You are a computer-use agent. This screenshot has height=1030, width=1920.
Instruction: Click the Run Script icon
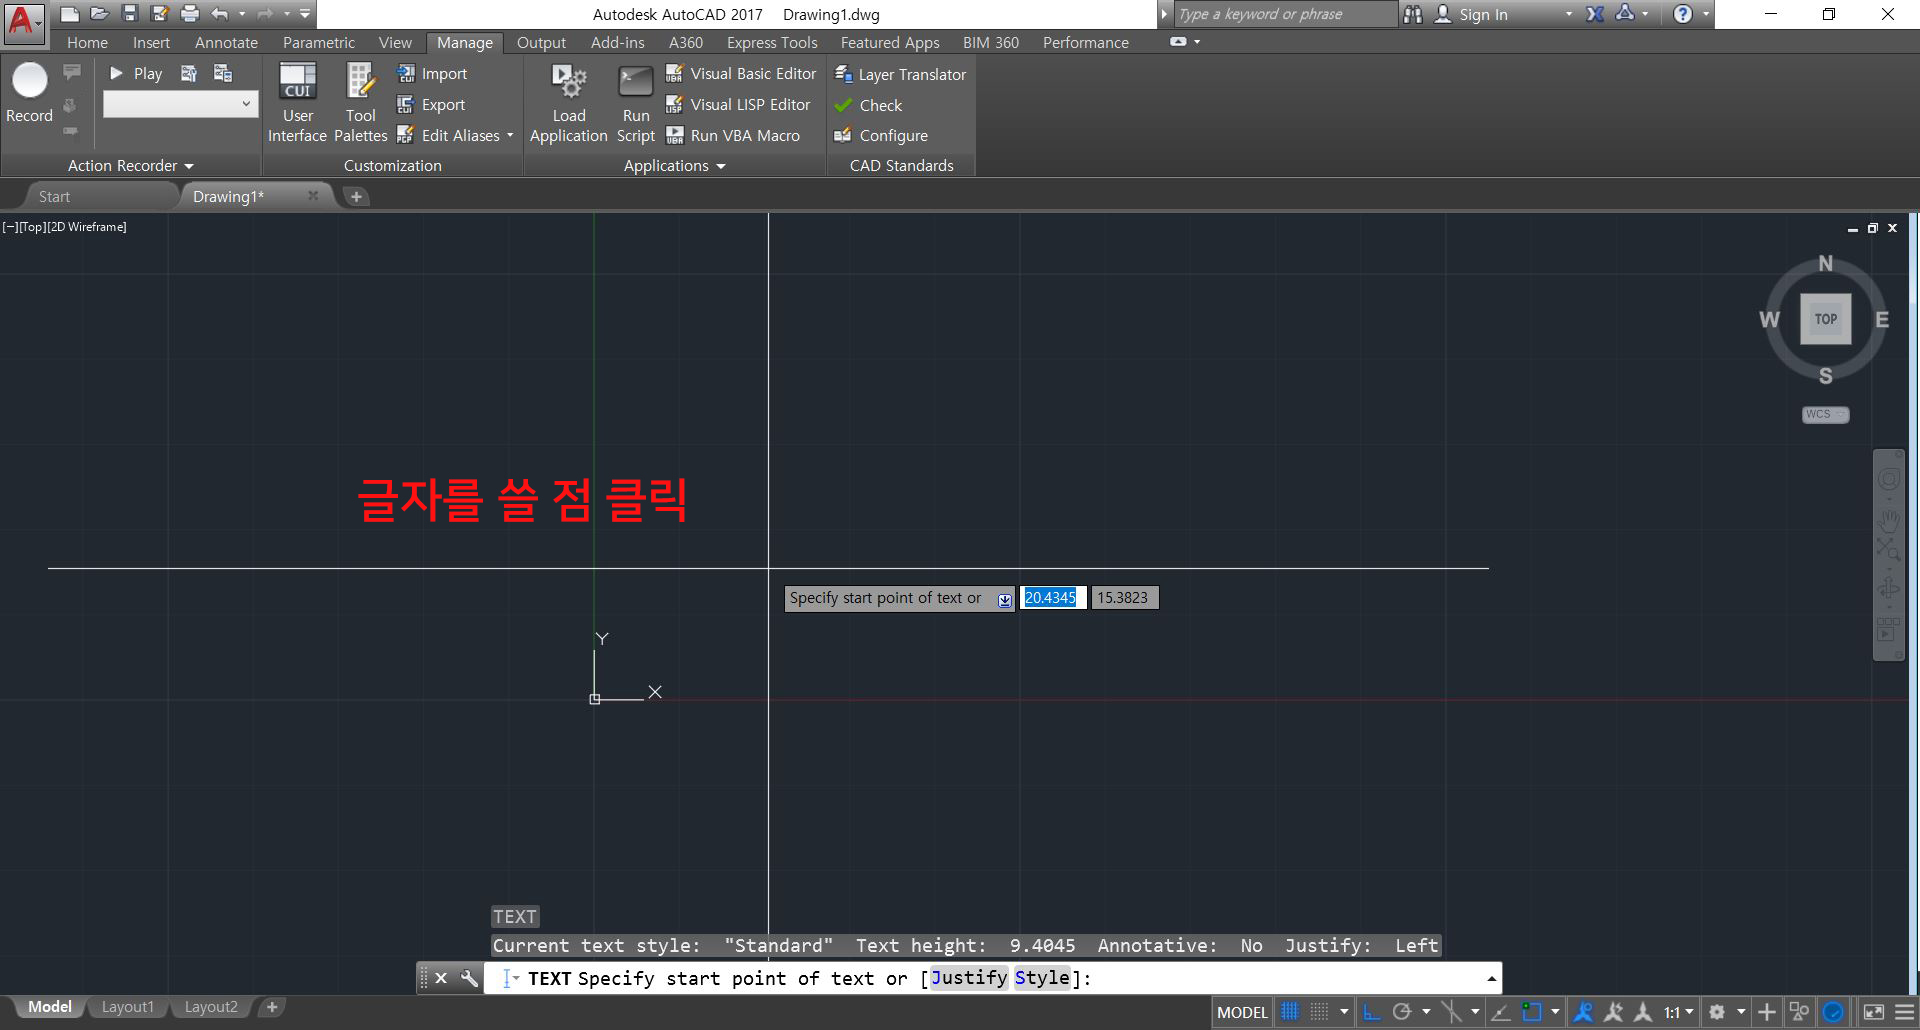[x=636, y=102]
